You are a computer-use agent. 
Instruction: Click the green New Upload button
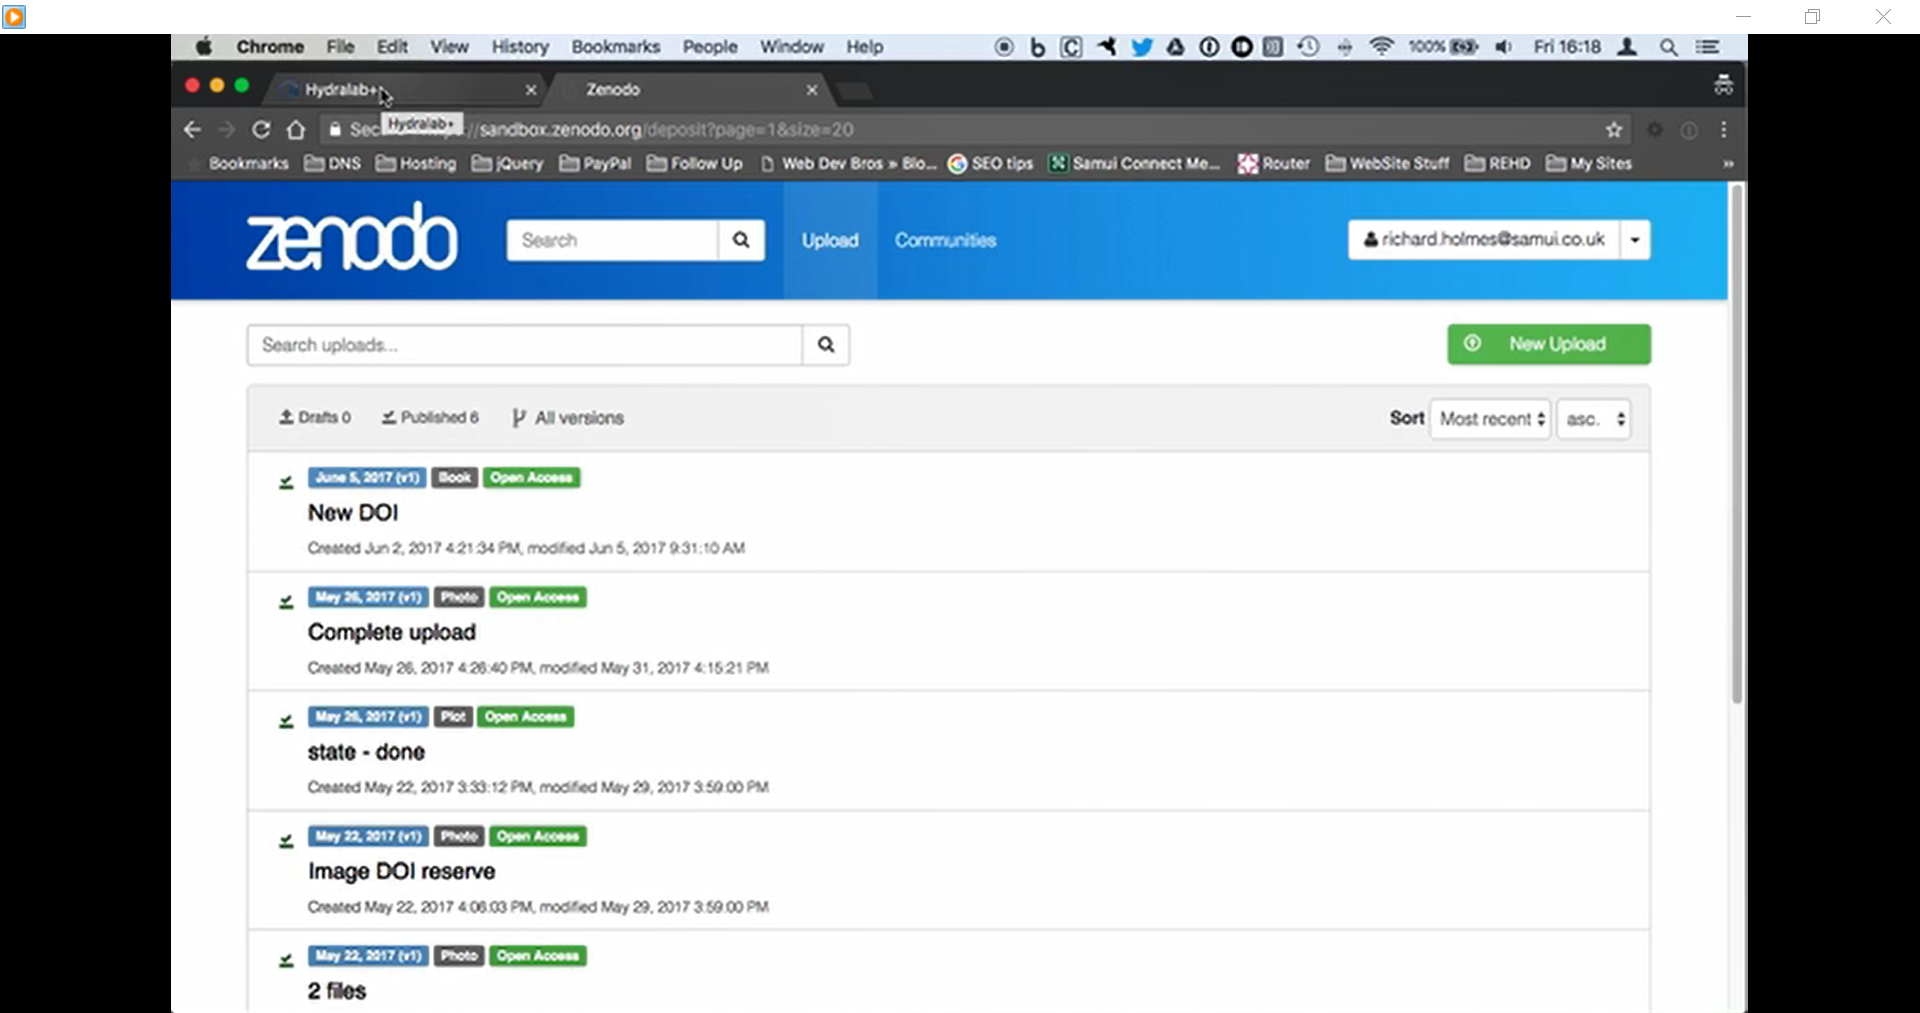tap(1549, 344)
